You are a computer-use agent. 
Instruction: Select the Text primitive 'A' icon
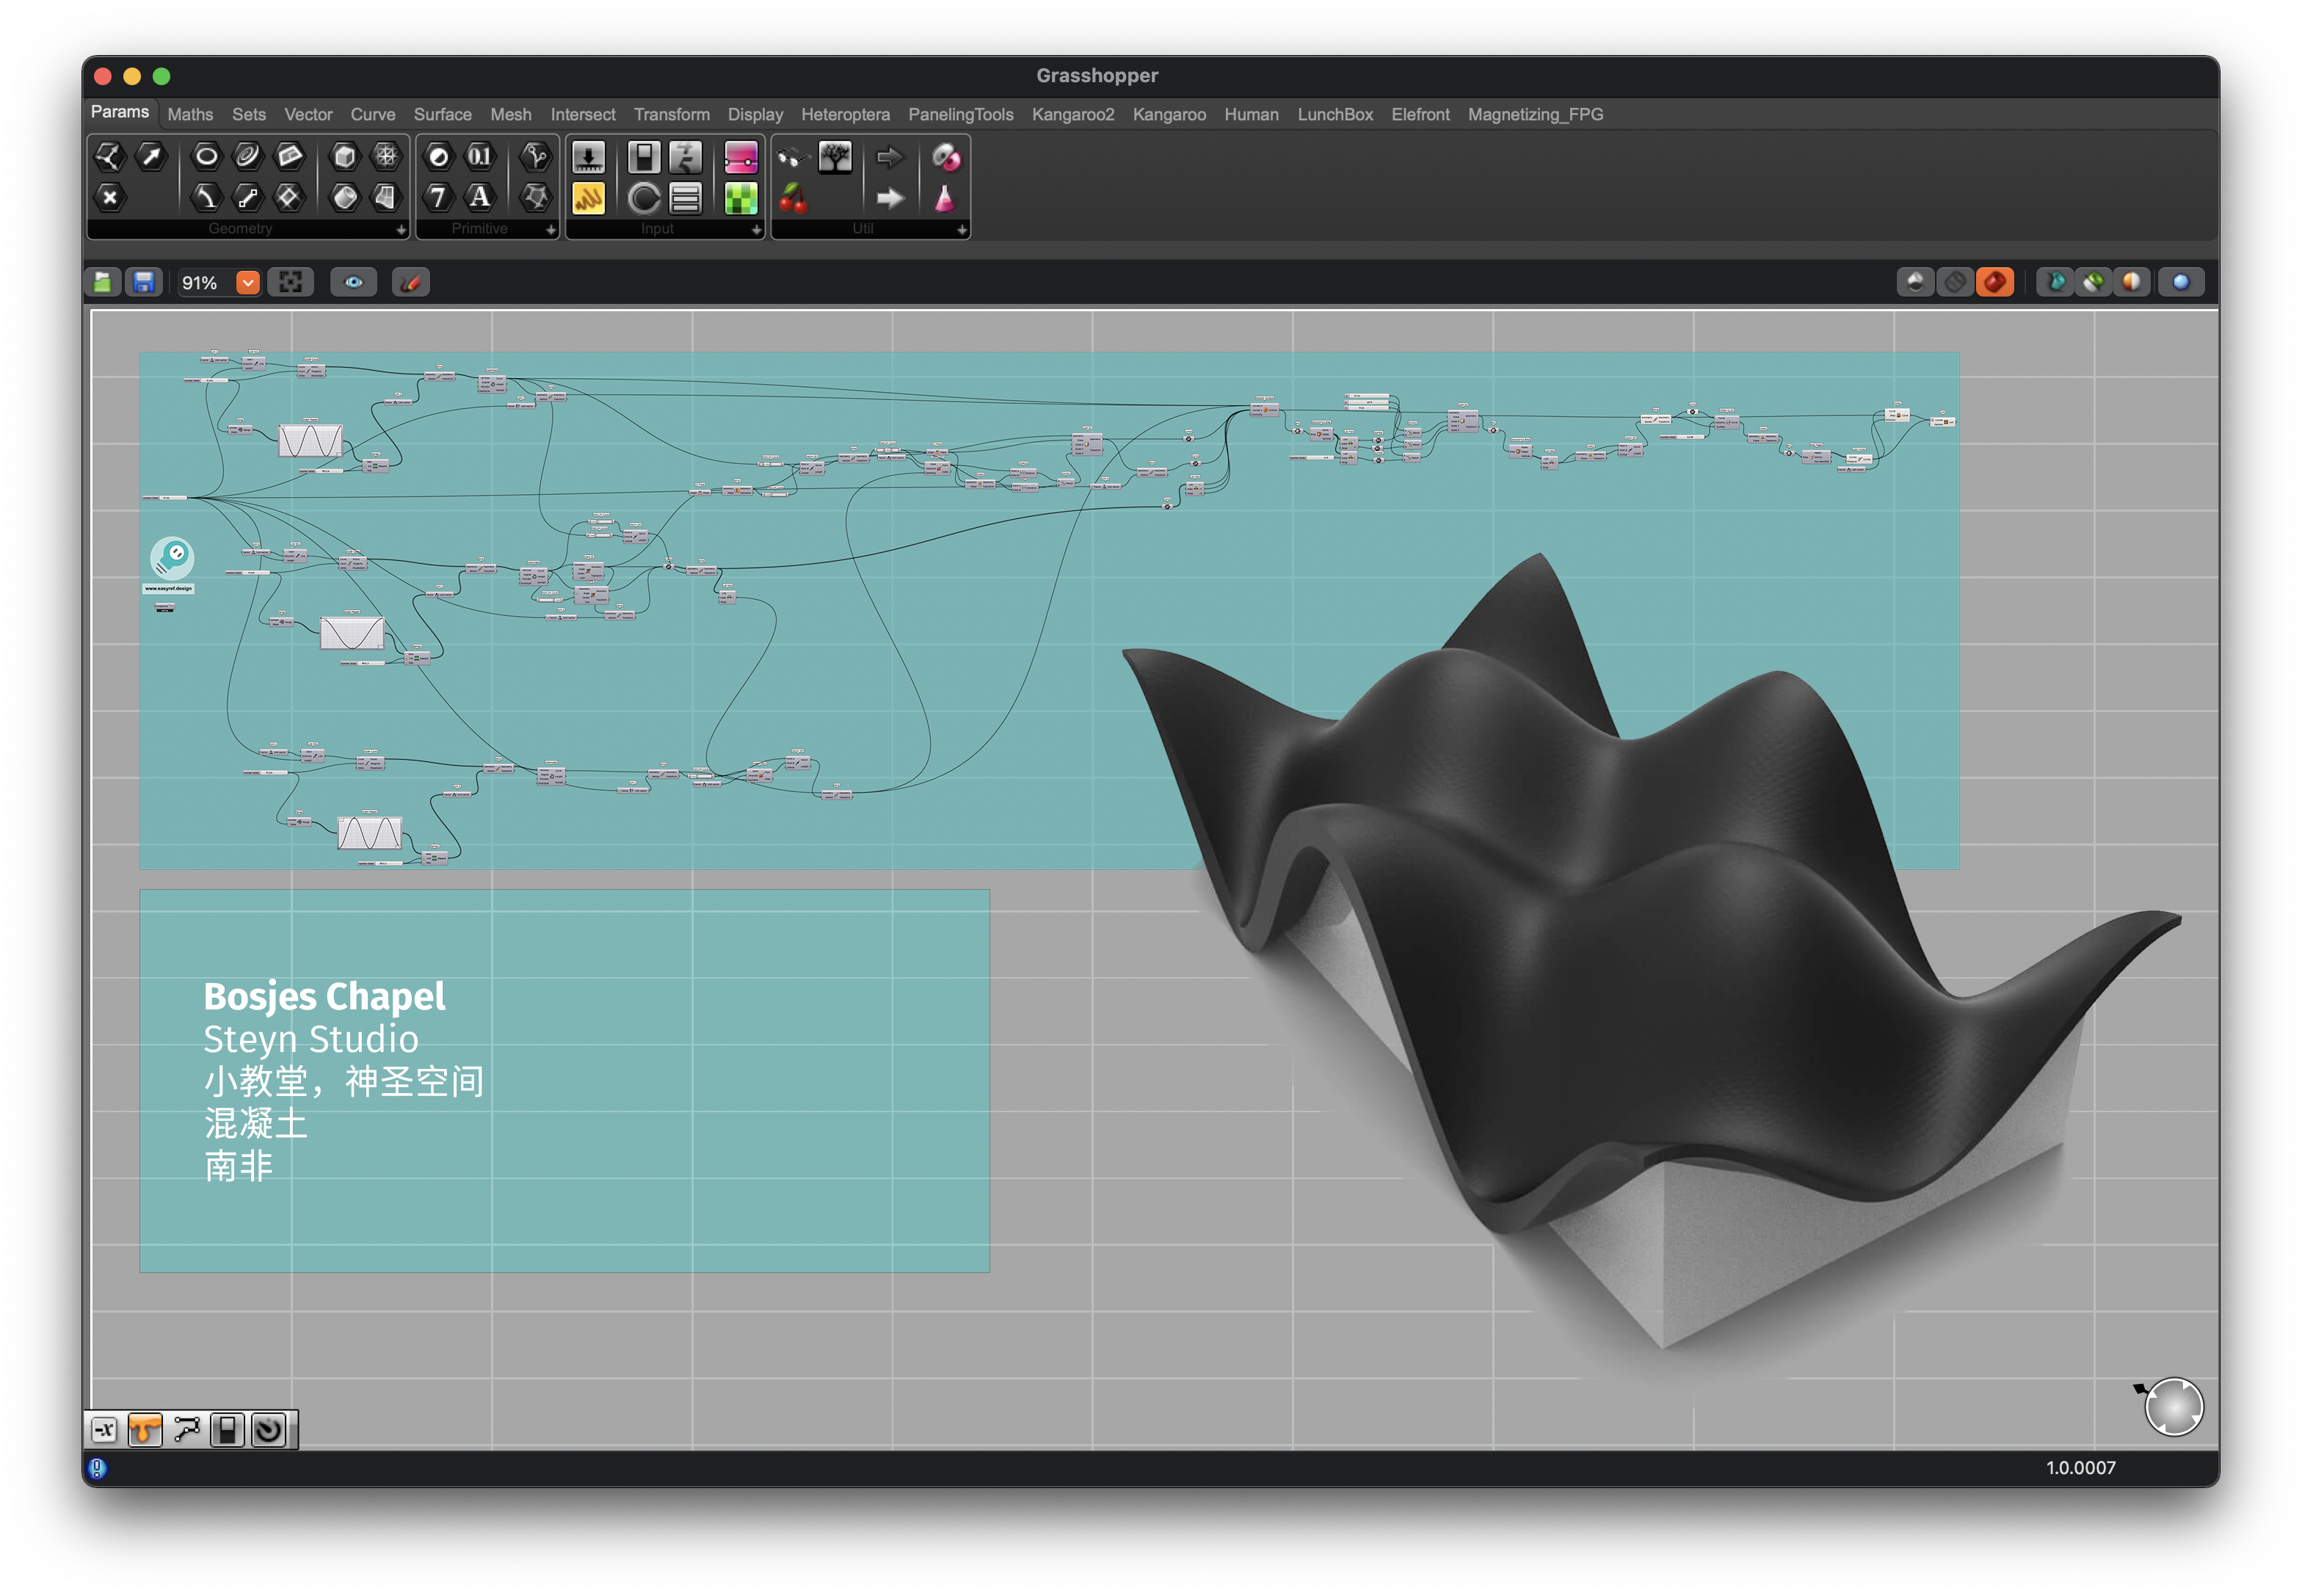(480, 197)
